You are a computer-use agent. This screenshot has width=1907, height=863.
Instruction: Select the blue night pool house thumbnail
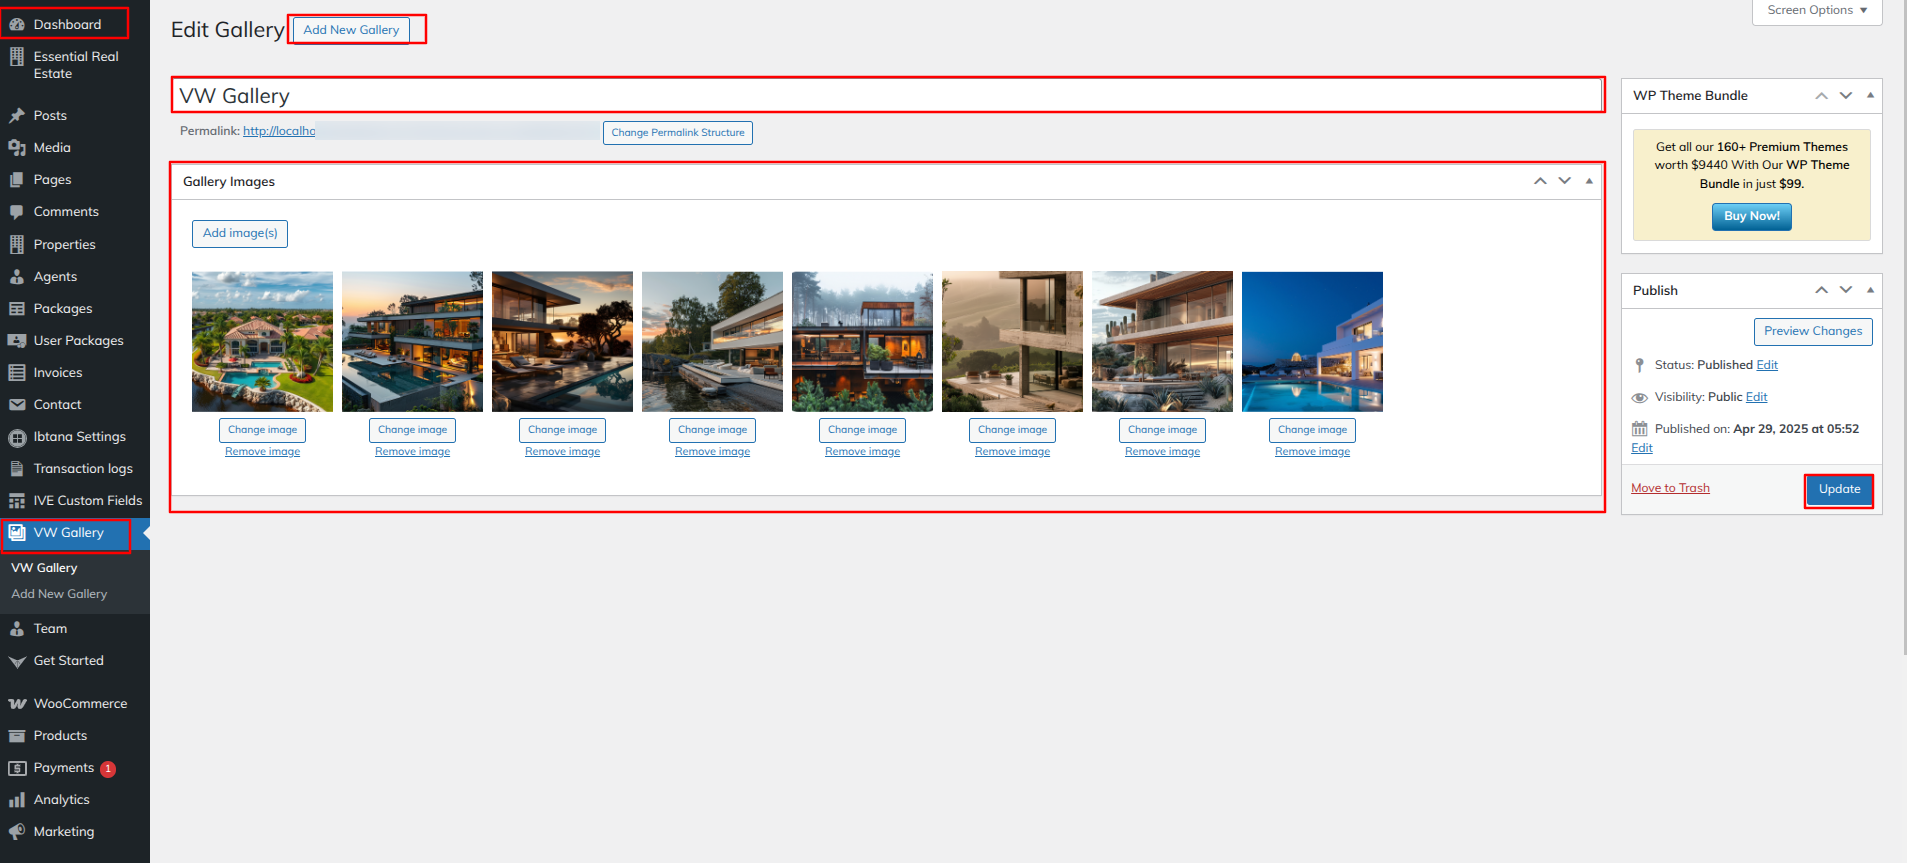coord(1312,342)
